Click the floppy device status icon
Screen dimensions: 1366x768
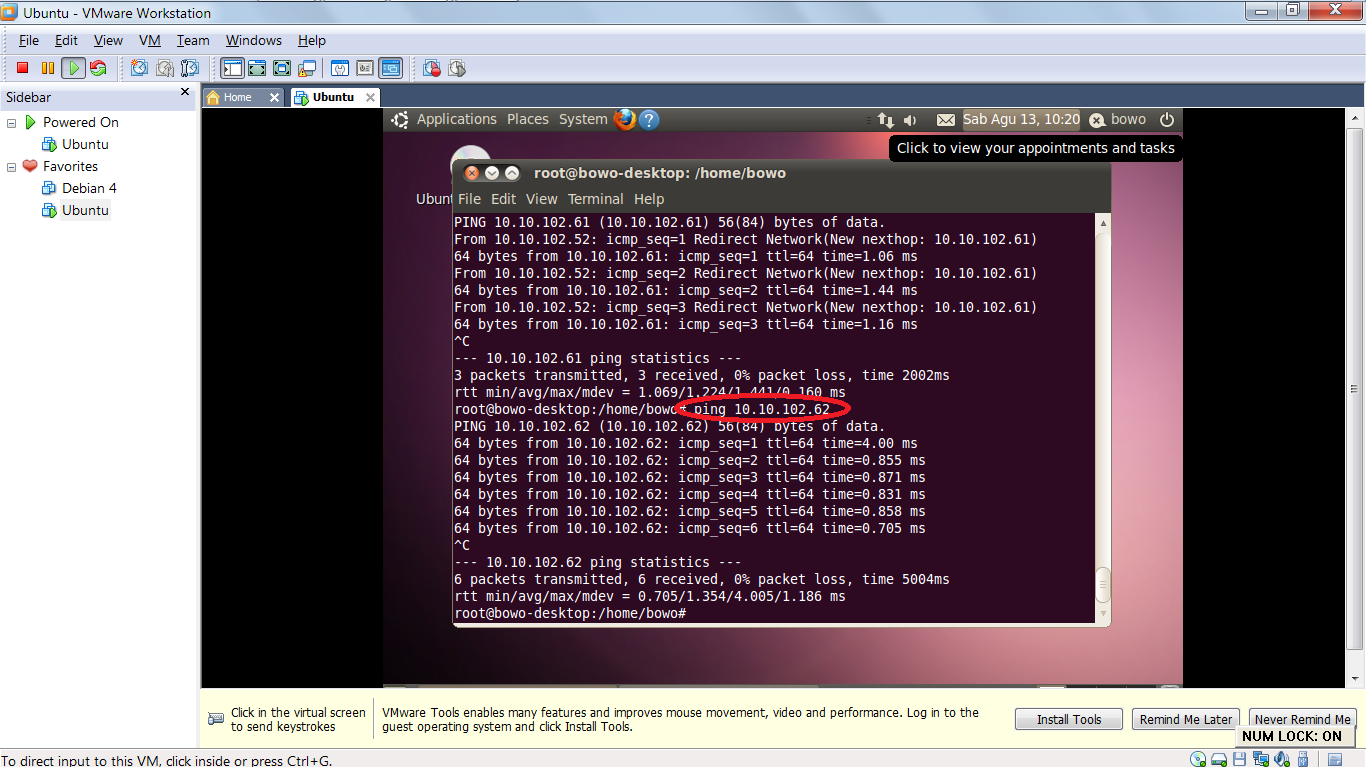point(1239,759)
